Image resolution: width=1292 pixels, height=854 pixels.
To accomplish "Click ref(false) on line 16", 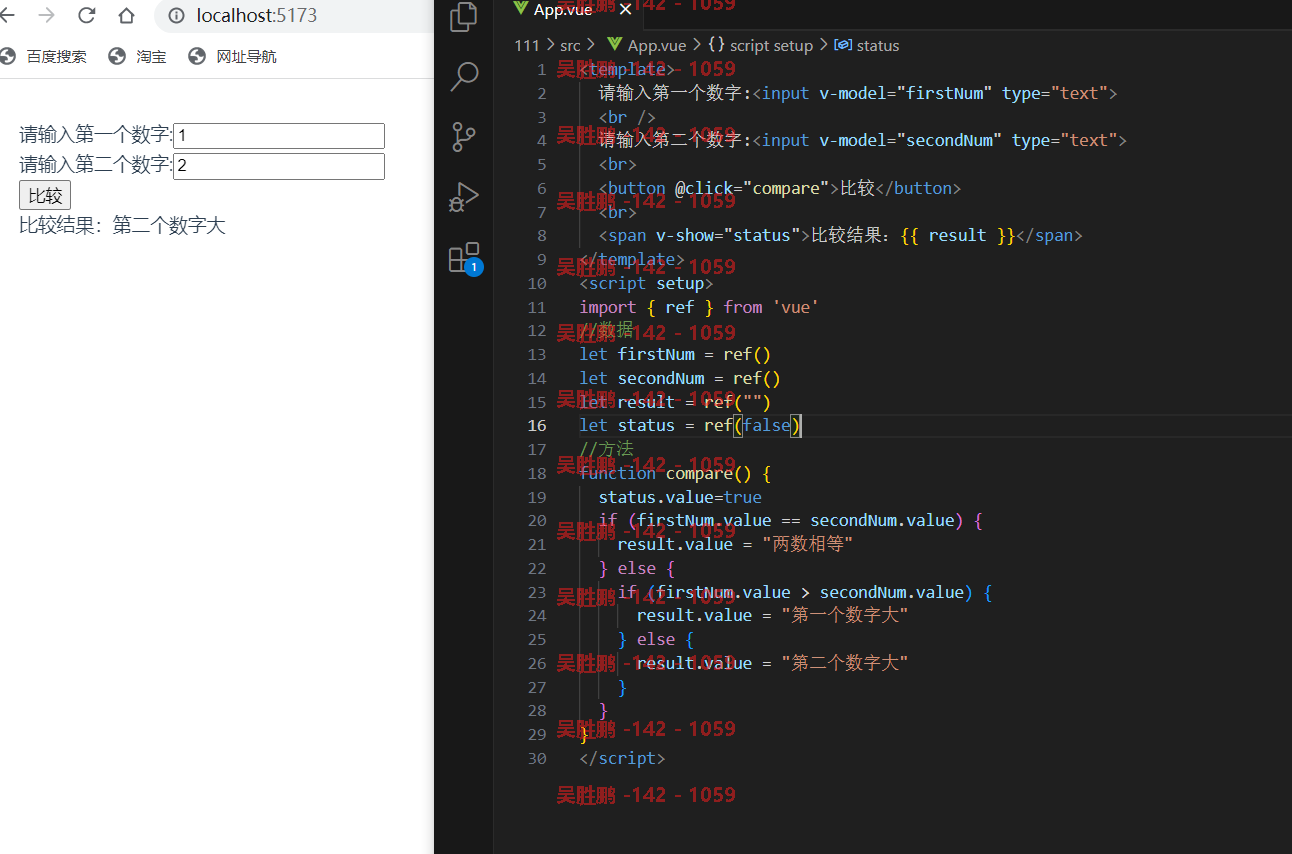I will [753, 426].
